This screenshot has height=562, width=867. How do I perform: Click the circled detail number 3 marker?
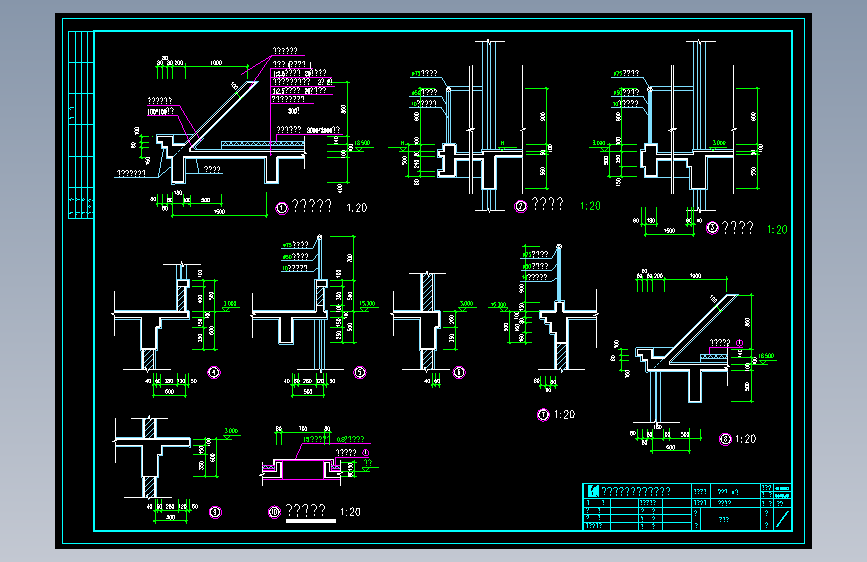(x=712, y=228)
